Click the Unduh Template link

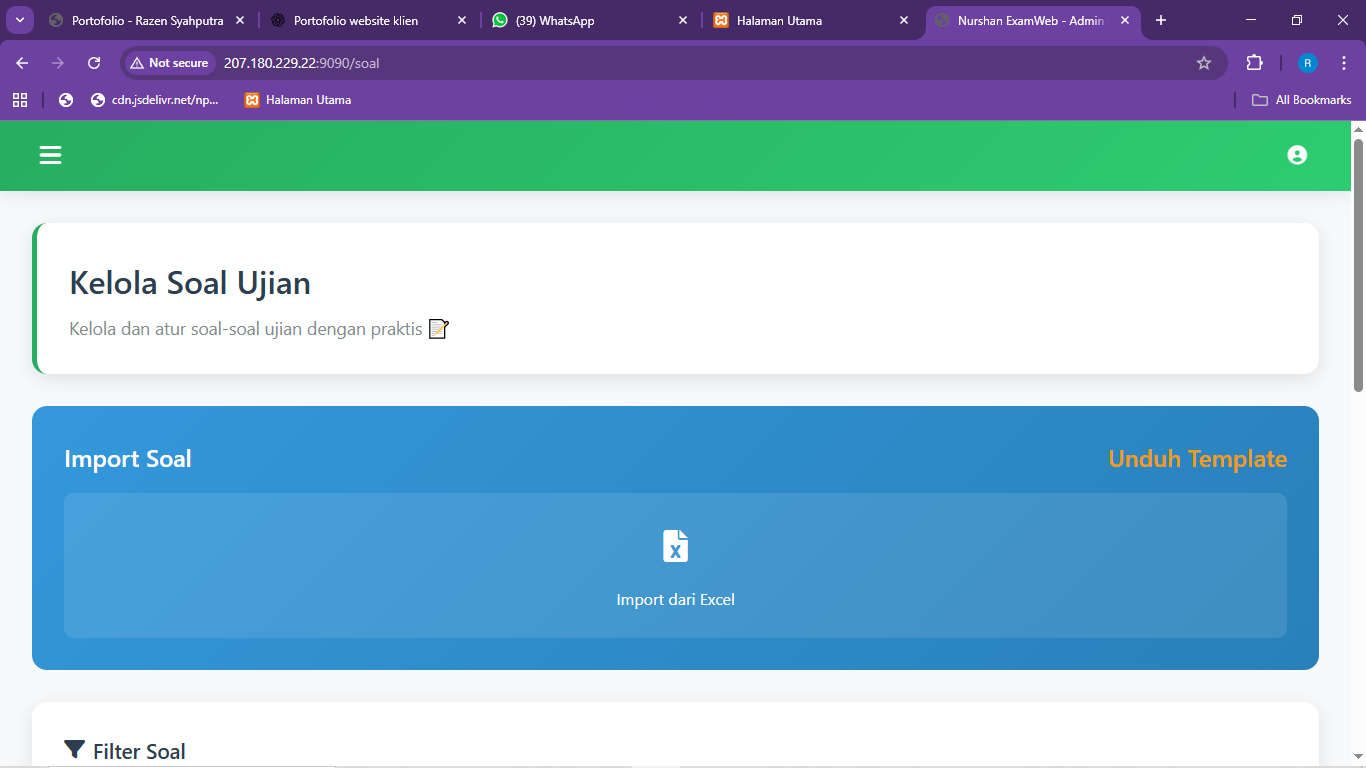pos(1197,459)
